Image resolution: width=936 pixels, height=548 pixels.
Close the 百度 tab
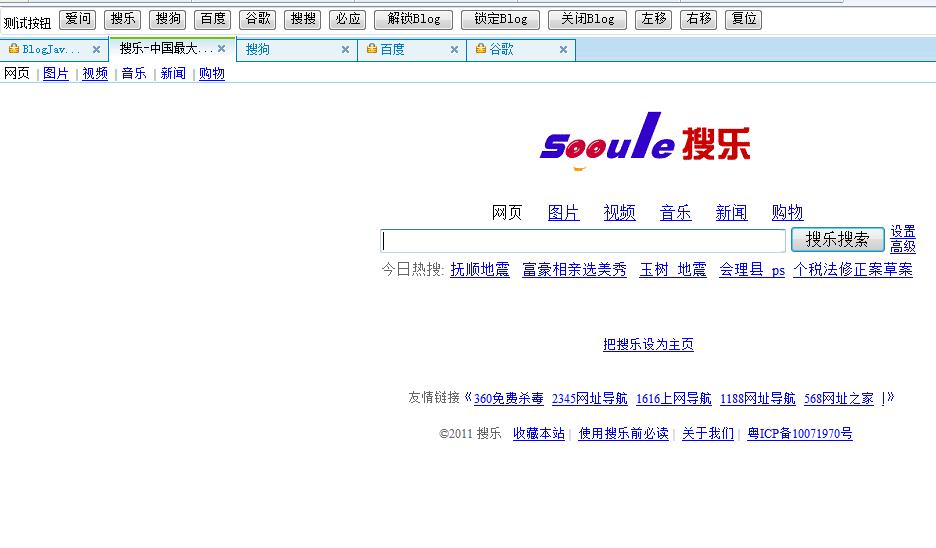point(454,50)
